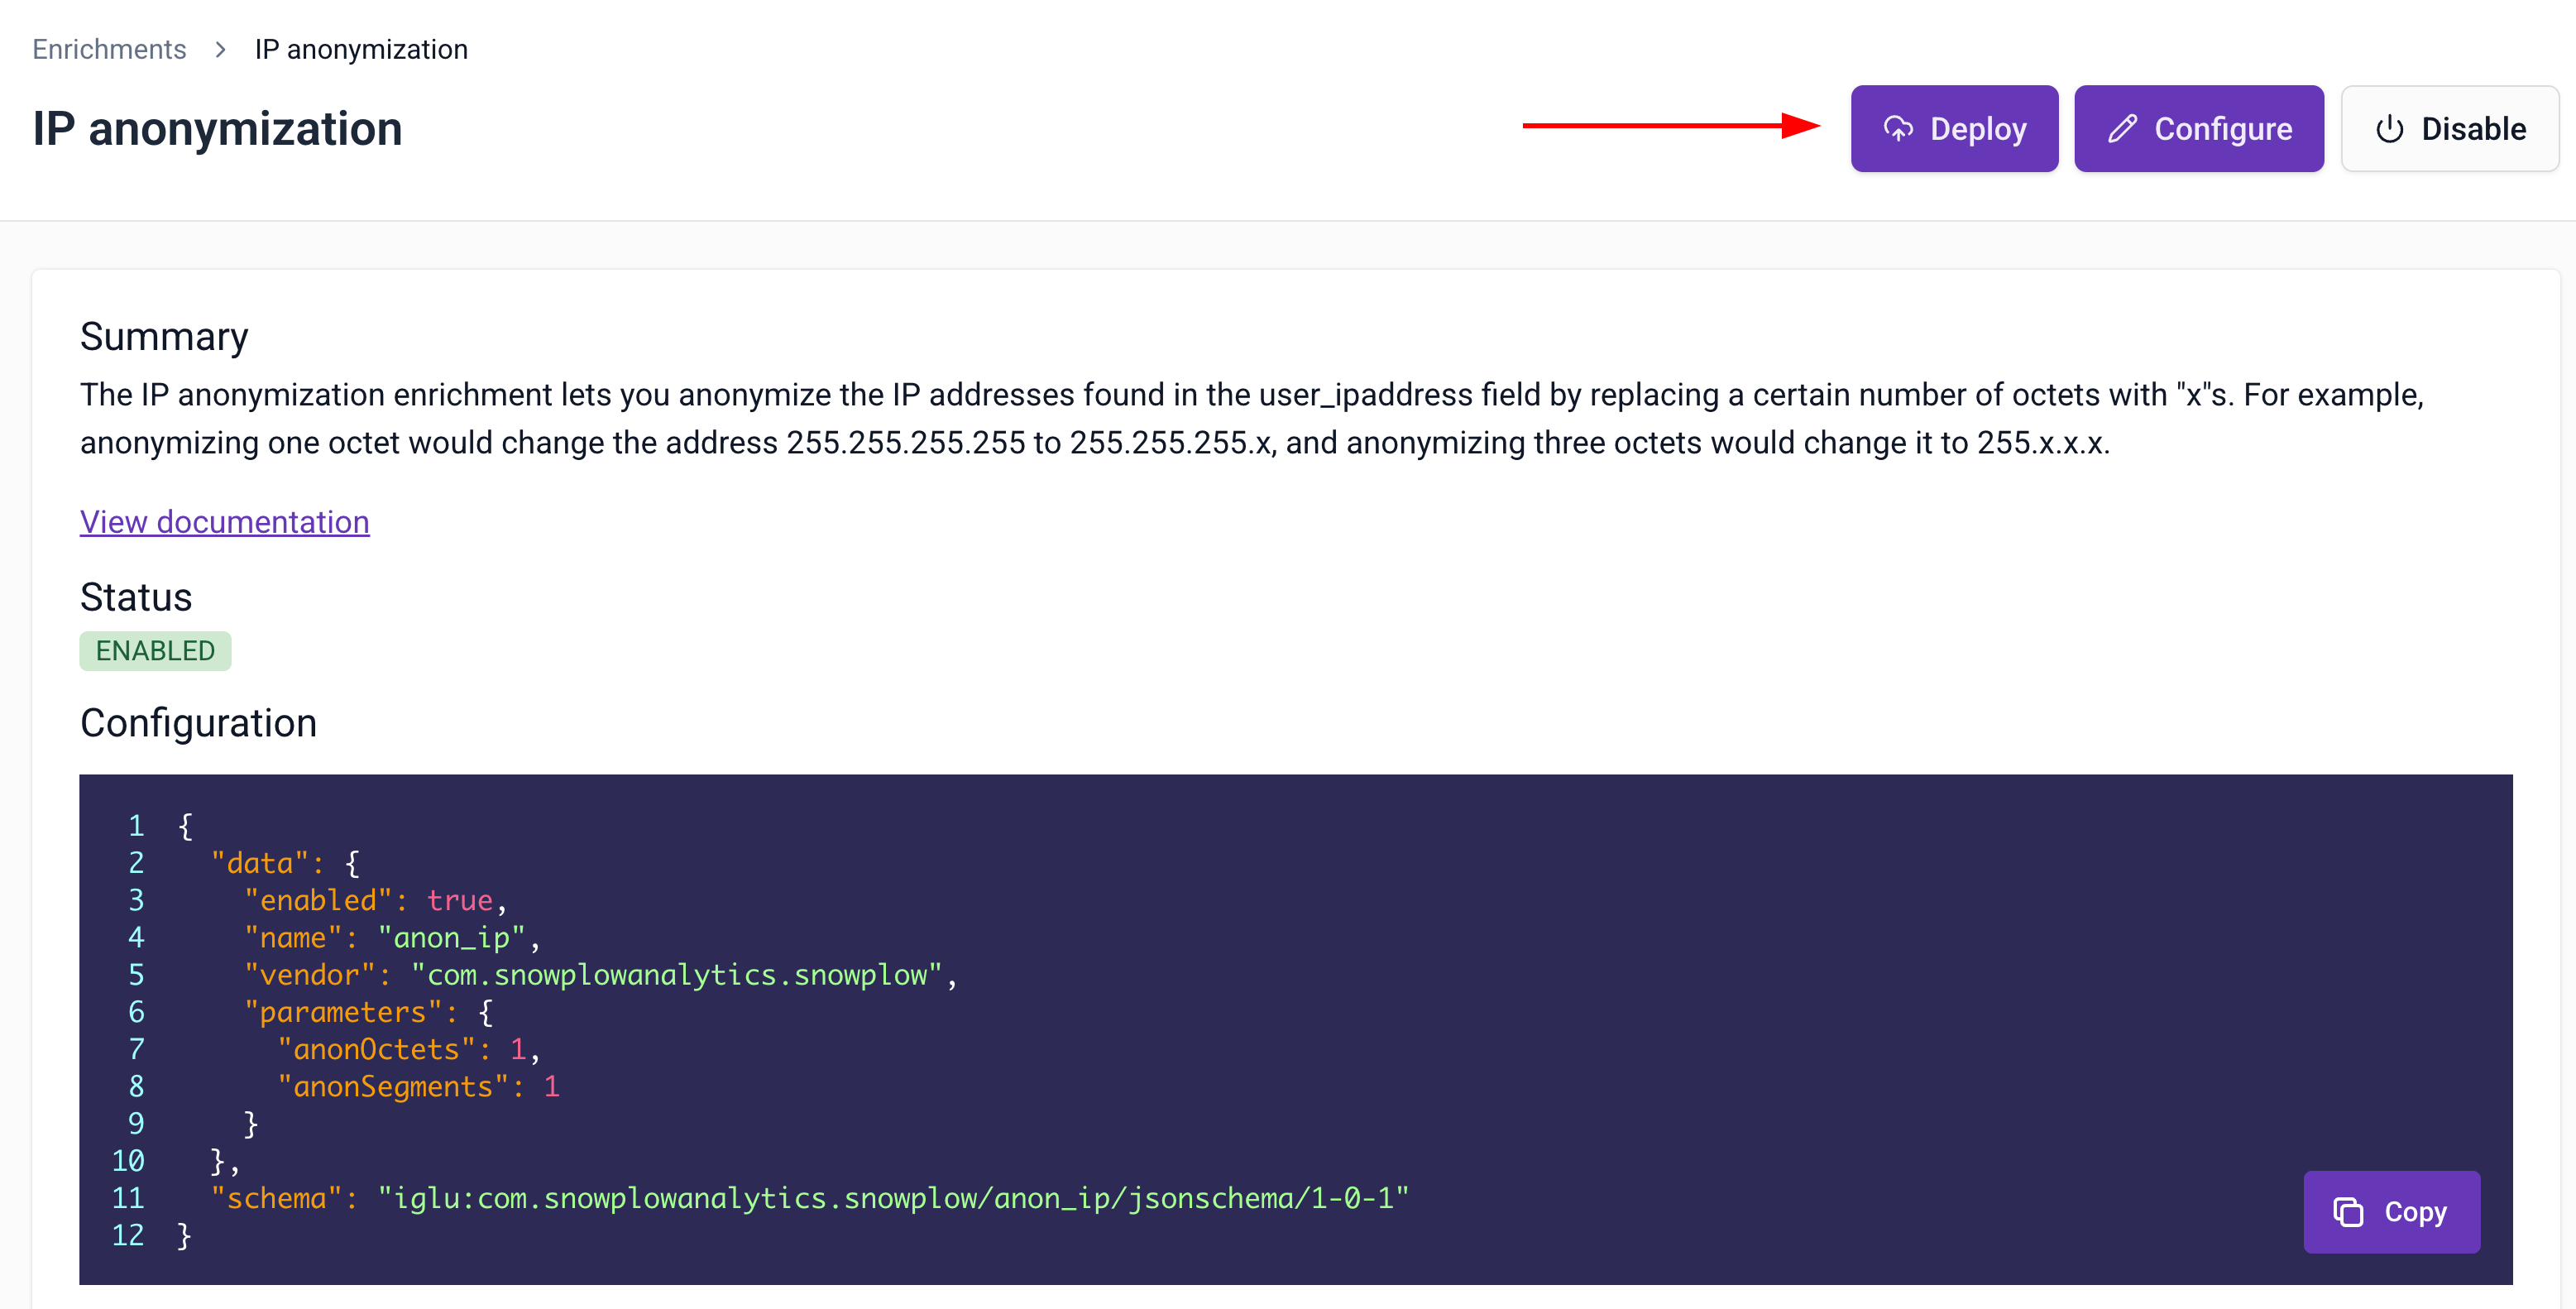Click the "enabled": true code line
Image resolution: width=2576 pixels, height=1309 pixels.
click(375, 900)
